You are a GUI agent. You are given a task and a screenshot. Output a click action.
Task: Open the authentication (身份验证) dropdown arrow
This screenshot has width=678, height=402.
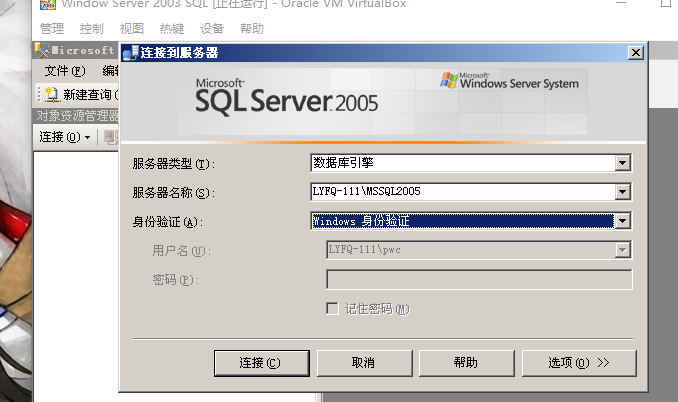click(622, 221)
